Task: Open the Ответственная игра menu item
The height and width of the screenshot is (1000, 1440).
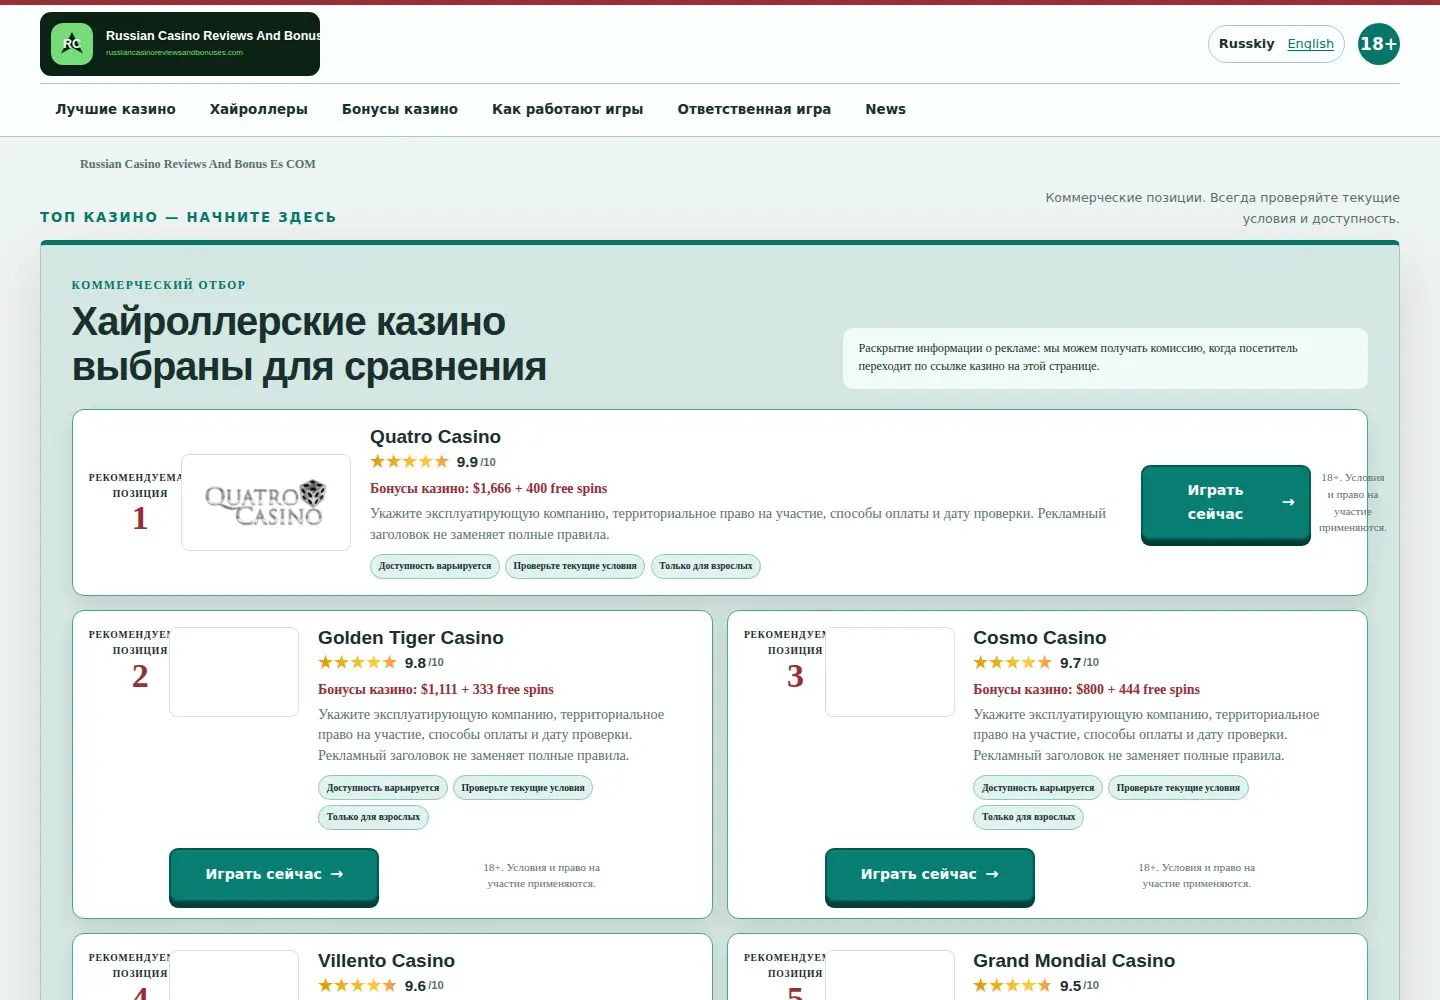Action: [754, 110]
